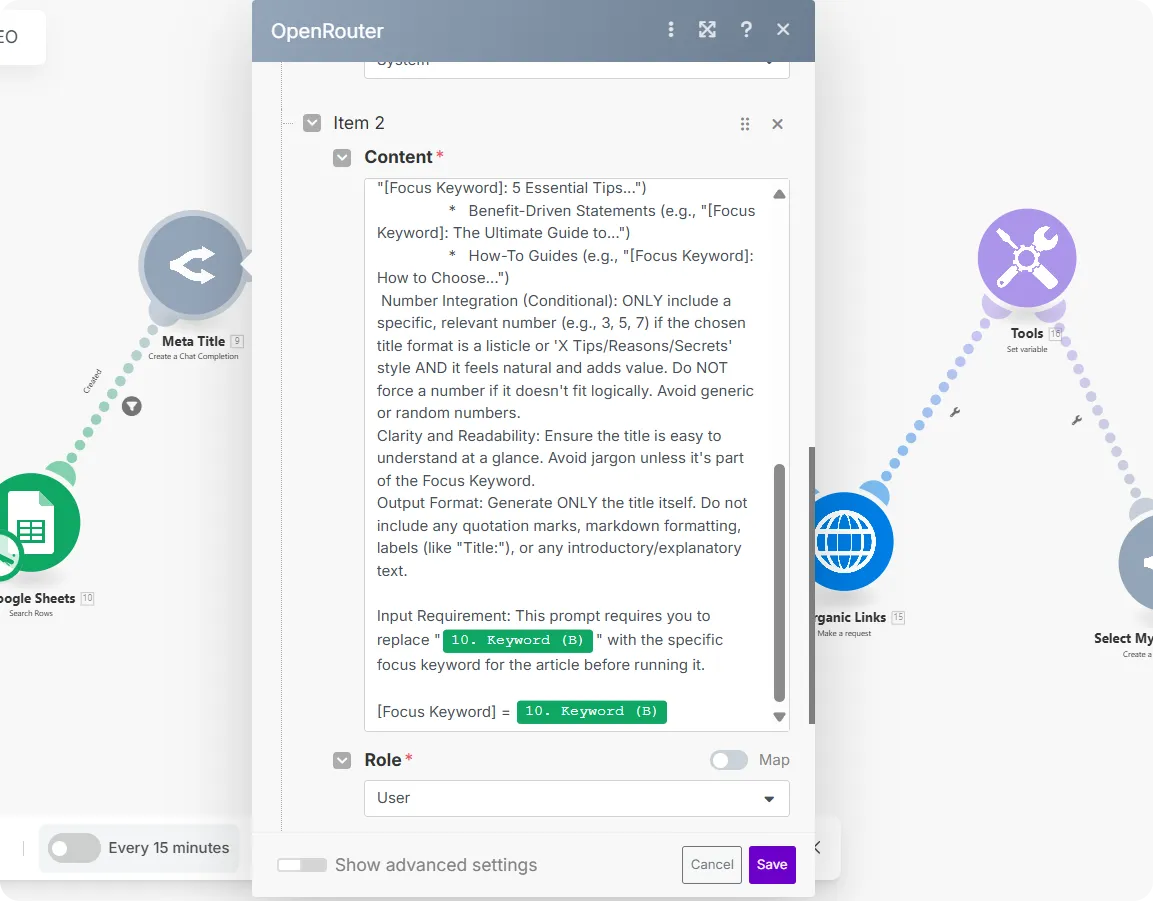Collapse Item 2 with its chevron checkbox

pos(312,123)
